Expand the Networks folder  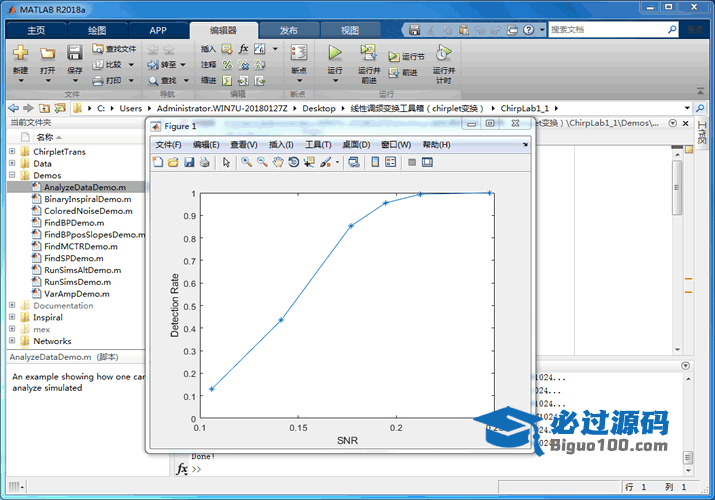tap(12, 341)
